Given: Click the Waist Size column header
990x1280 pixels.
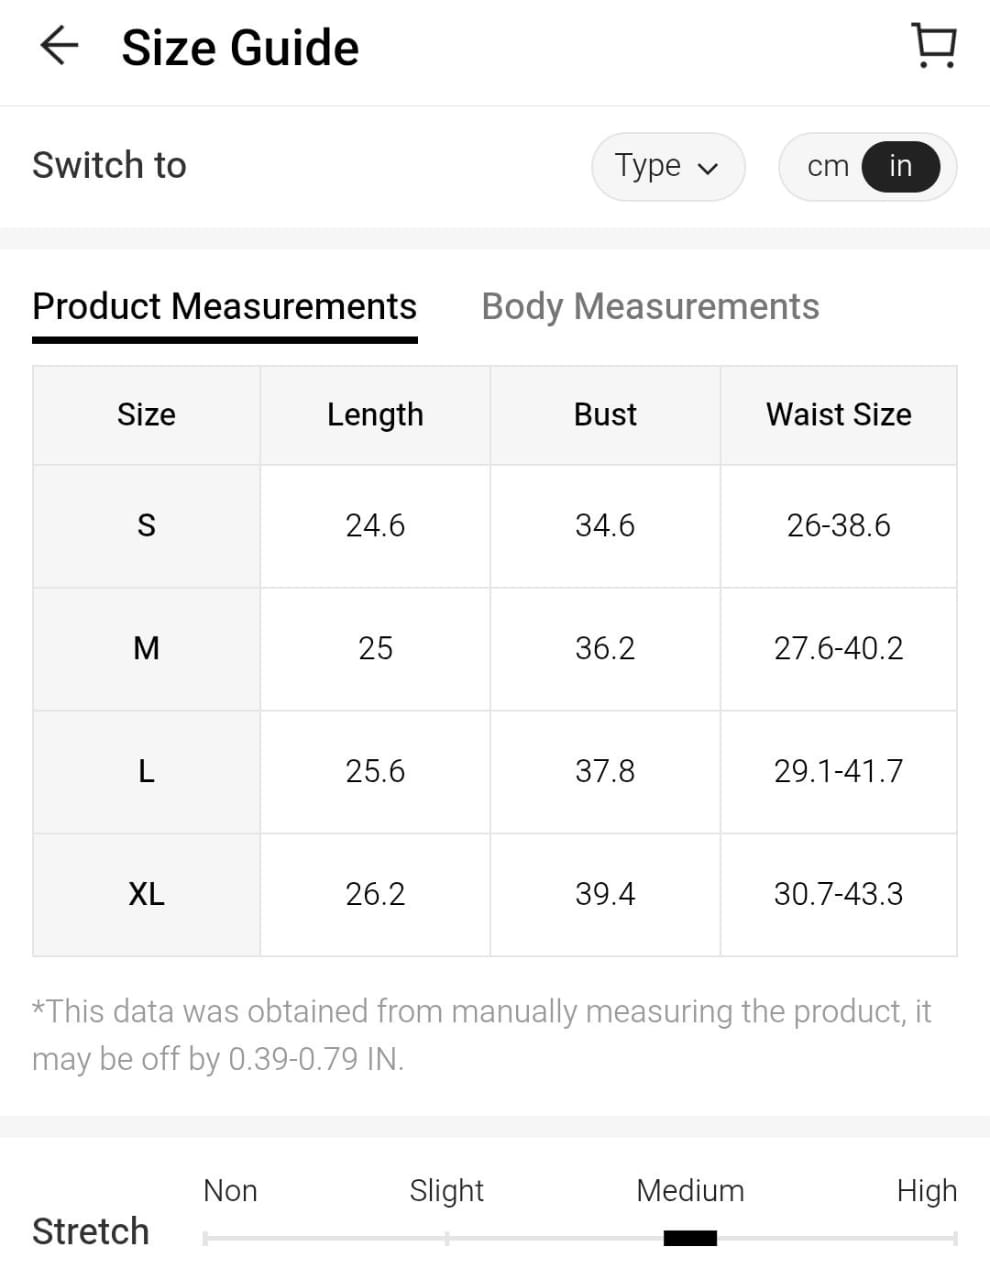Looking at the screenshot, I should [838, 414].
